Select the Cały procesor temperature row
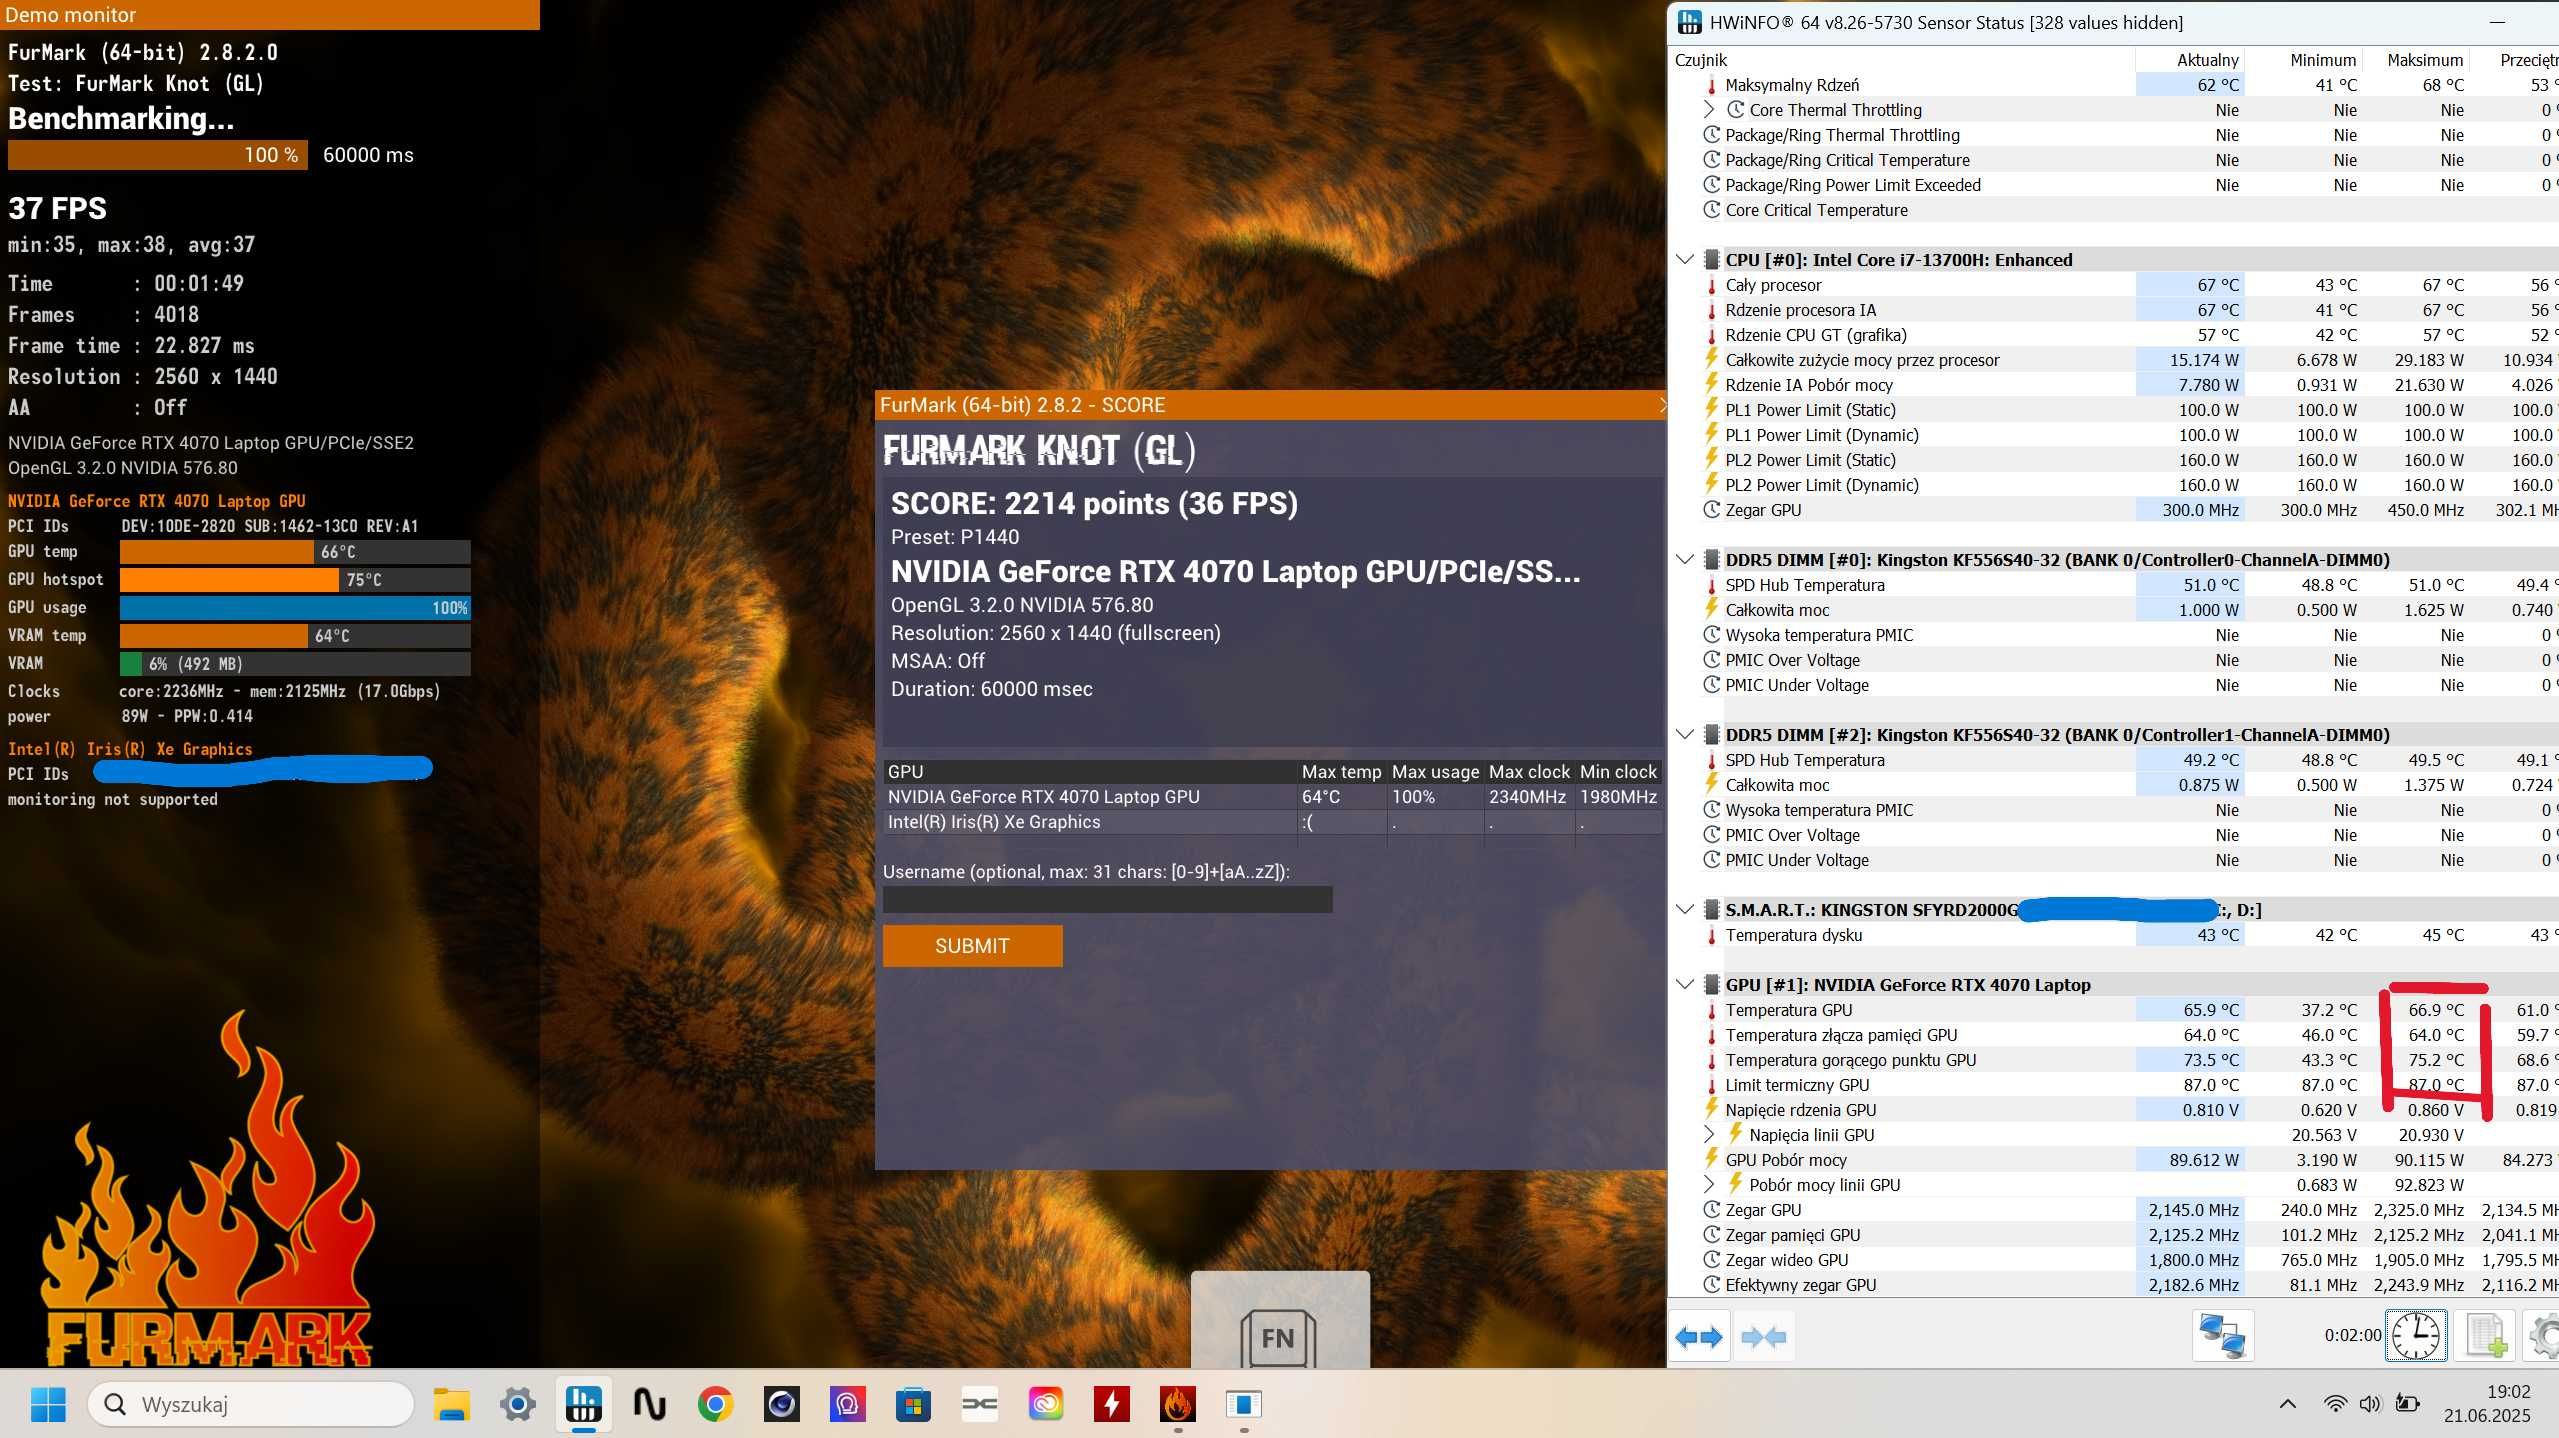The width and height of the screenshot is (2559, 1438). [2114, 285]
